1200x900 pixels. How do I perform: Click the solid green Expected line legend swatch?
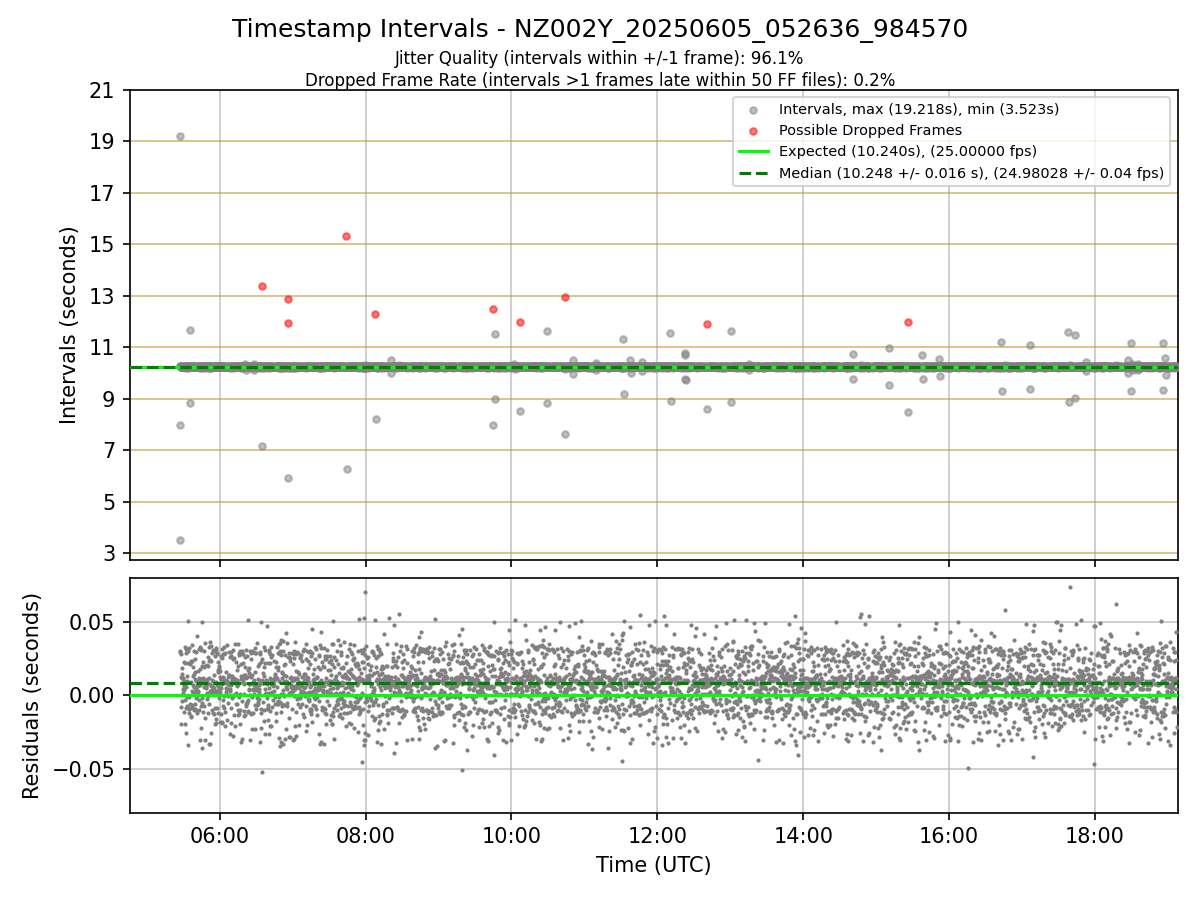[x=753, y=151]
